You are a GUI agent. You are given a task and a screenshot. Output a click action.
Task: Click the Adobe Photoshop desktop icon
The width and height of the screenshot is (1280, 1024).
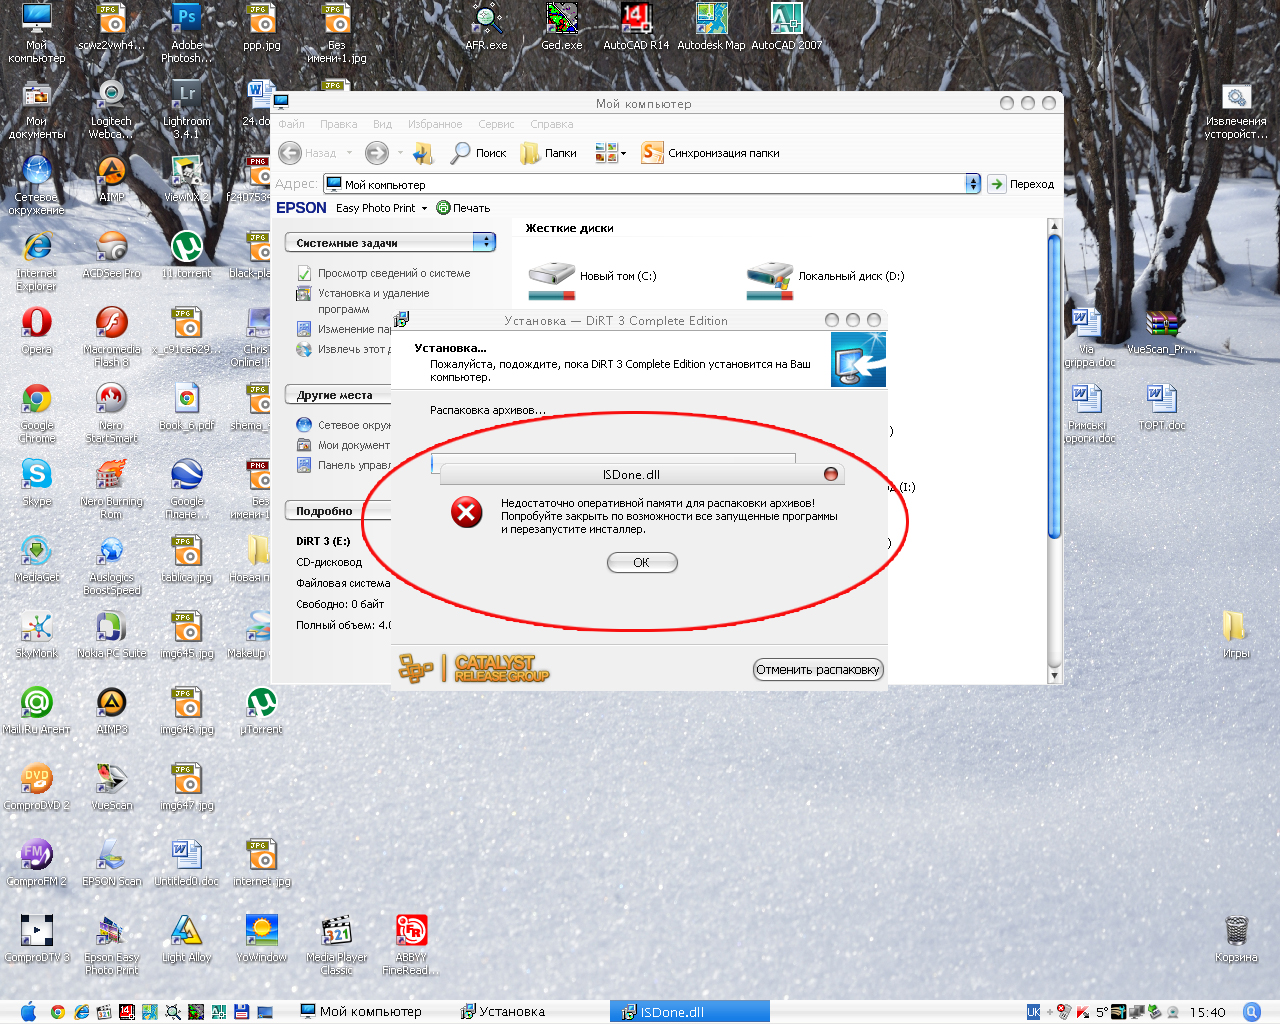click(x=187, y=33)
